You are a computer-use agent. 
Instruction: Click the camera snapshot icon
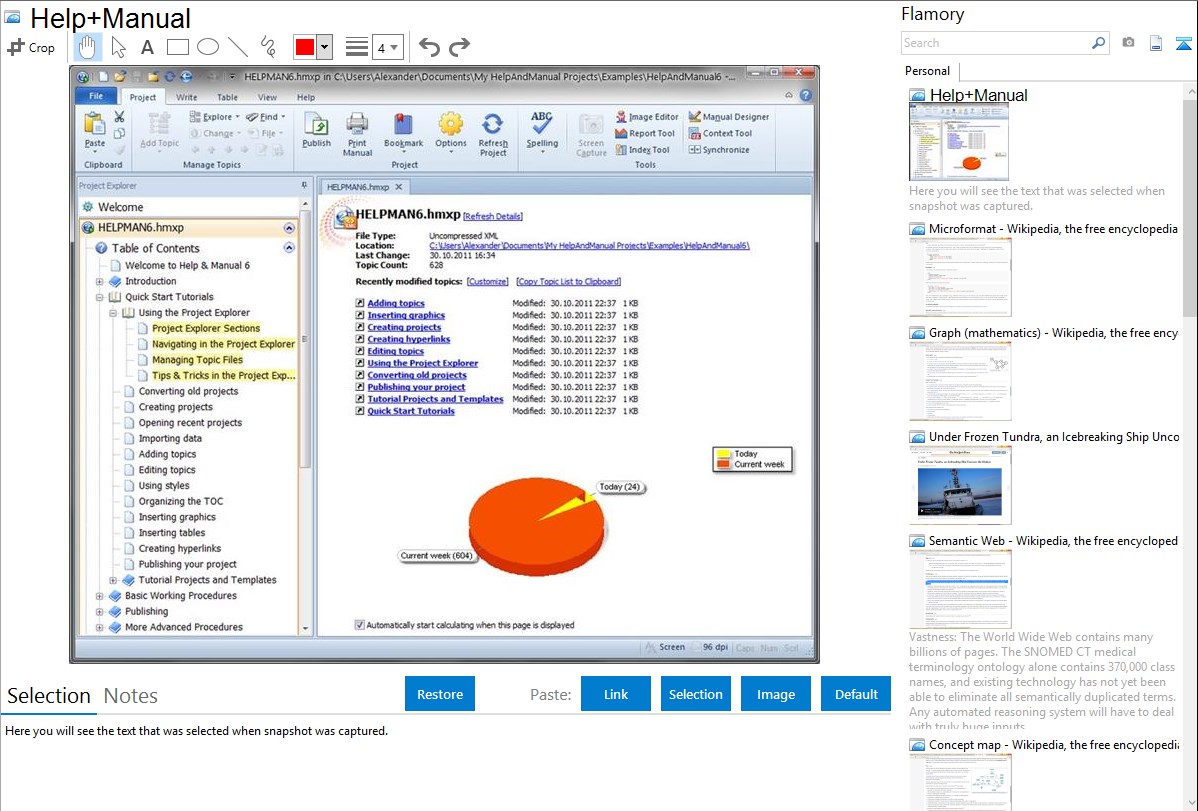[1128, 43]
